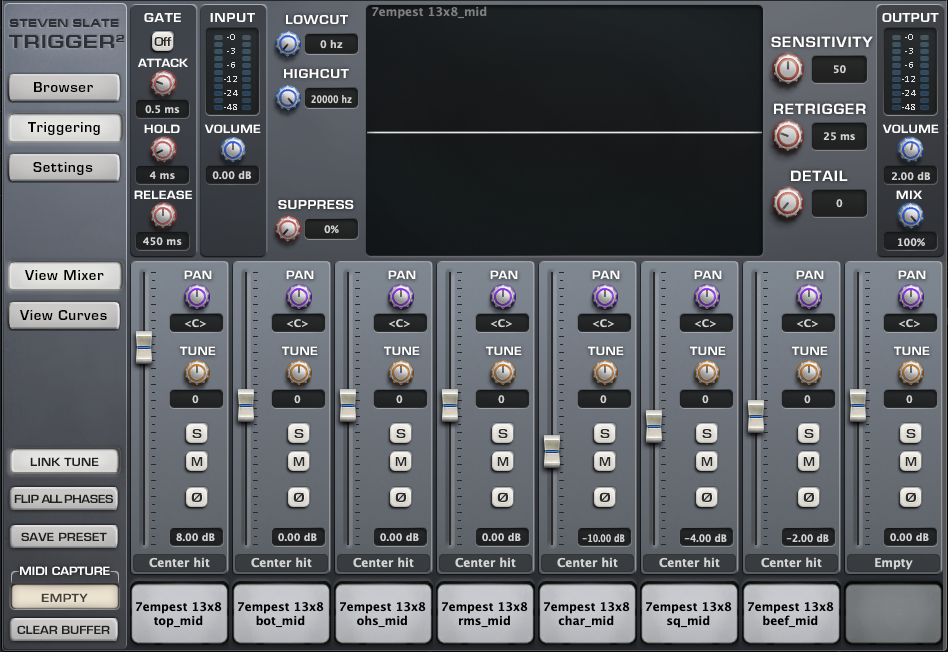Click the Pan knob on top_mid channel
Screen dimensions: 948x652
pyautogui.click(x=196, y=297)
